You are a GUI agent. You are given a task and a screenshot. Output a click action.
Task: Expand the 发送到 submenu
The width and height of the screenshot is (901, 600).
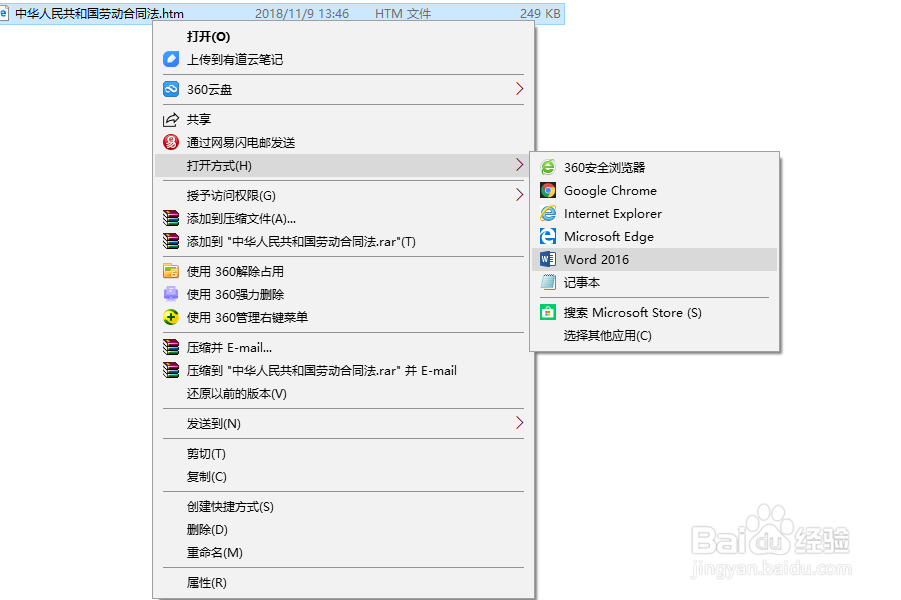(x=519, y=423)
